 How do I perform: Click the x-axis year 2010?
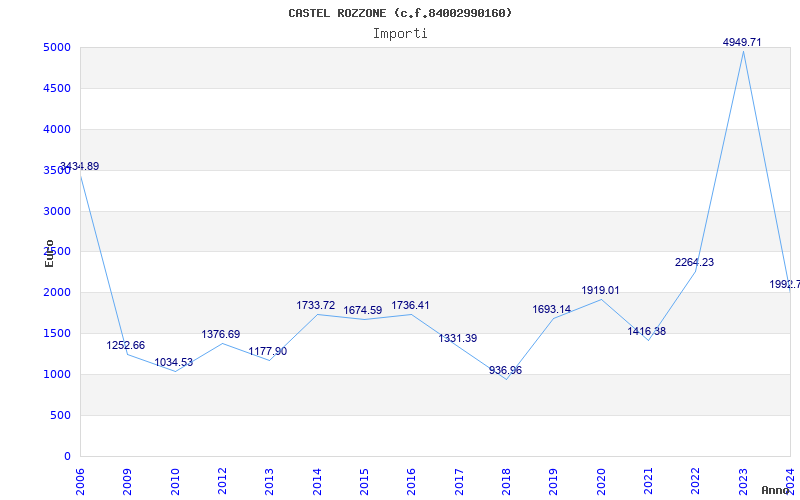174,482
